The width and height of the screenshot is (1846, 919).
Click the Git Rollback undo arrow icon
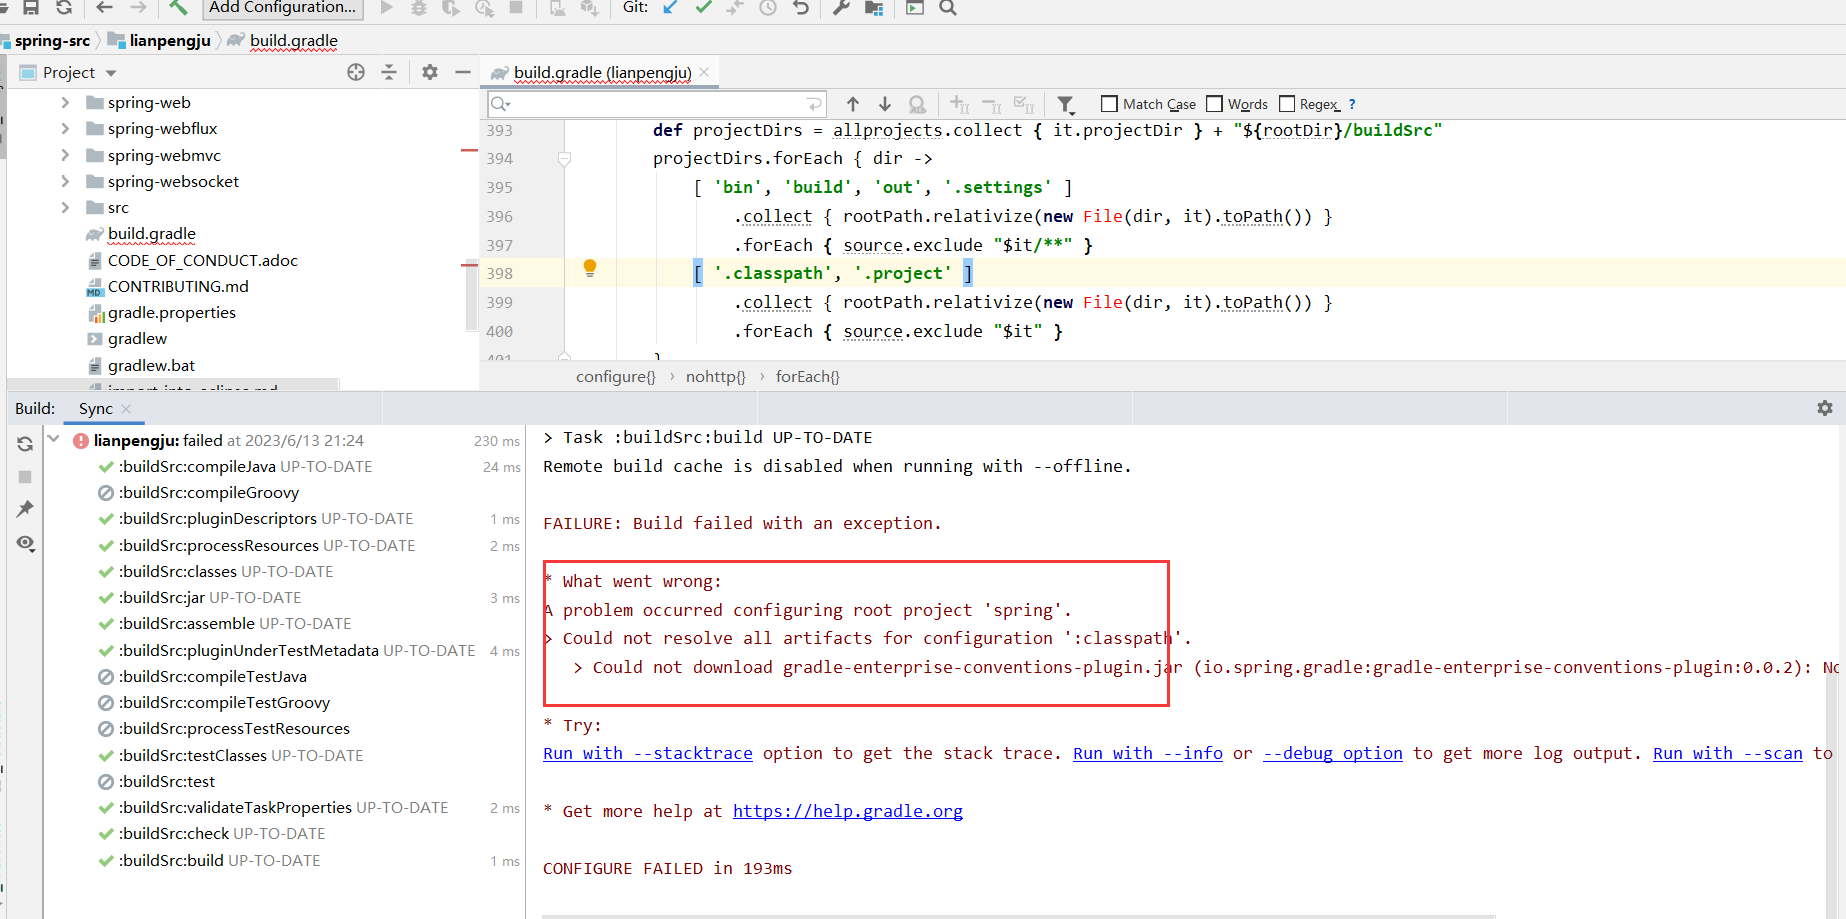click(801, 8)
